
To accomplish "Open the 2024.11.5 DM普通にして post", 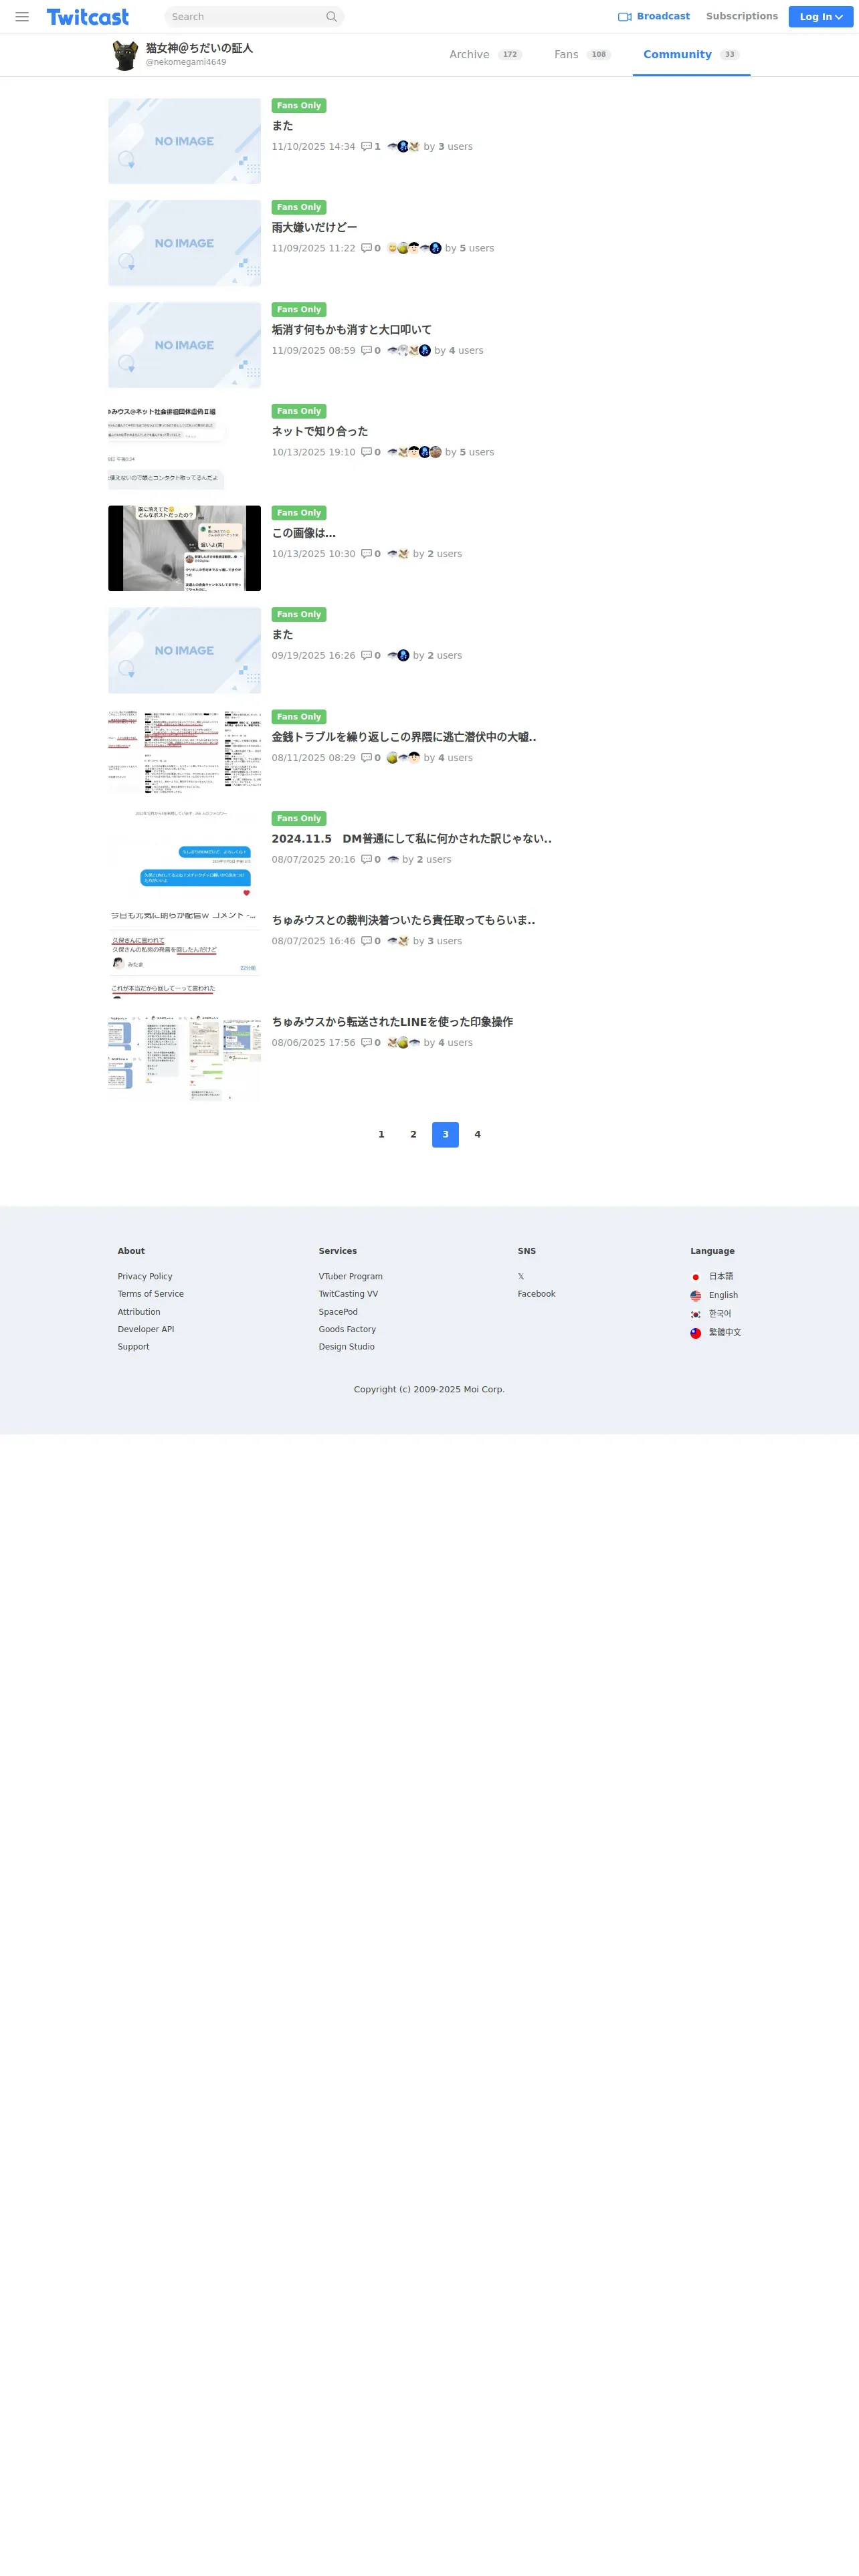I will [x=412, y=839].
